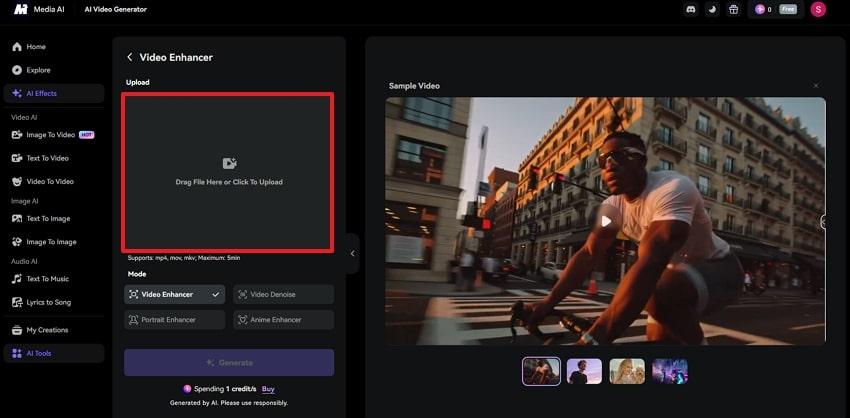Click Drag File Here upload area text

click(x=229, y=182)
